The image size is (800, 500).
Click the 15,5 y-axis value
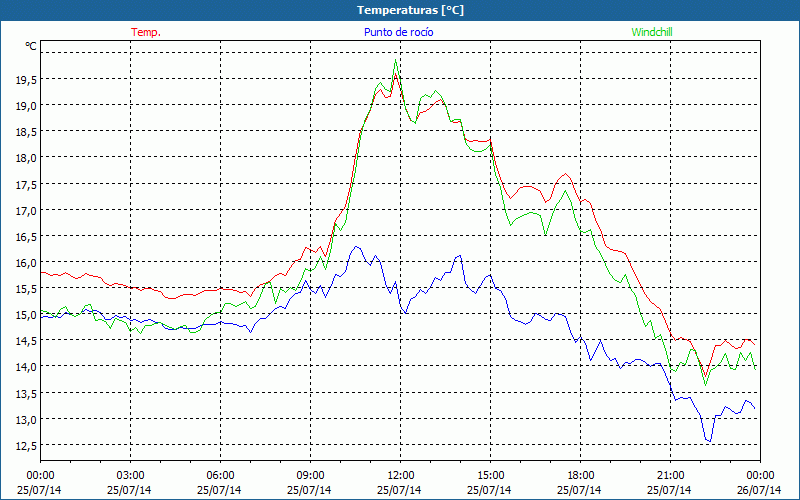point(27,289)
